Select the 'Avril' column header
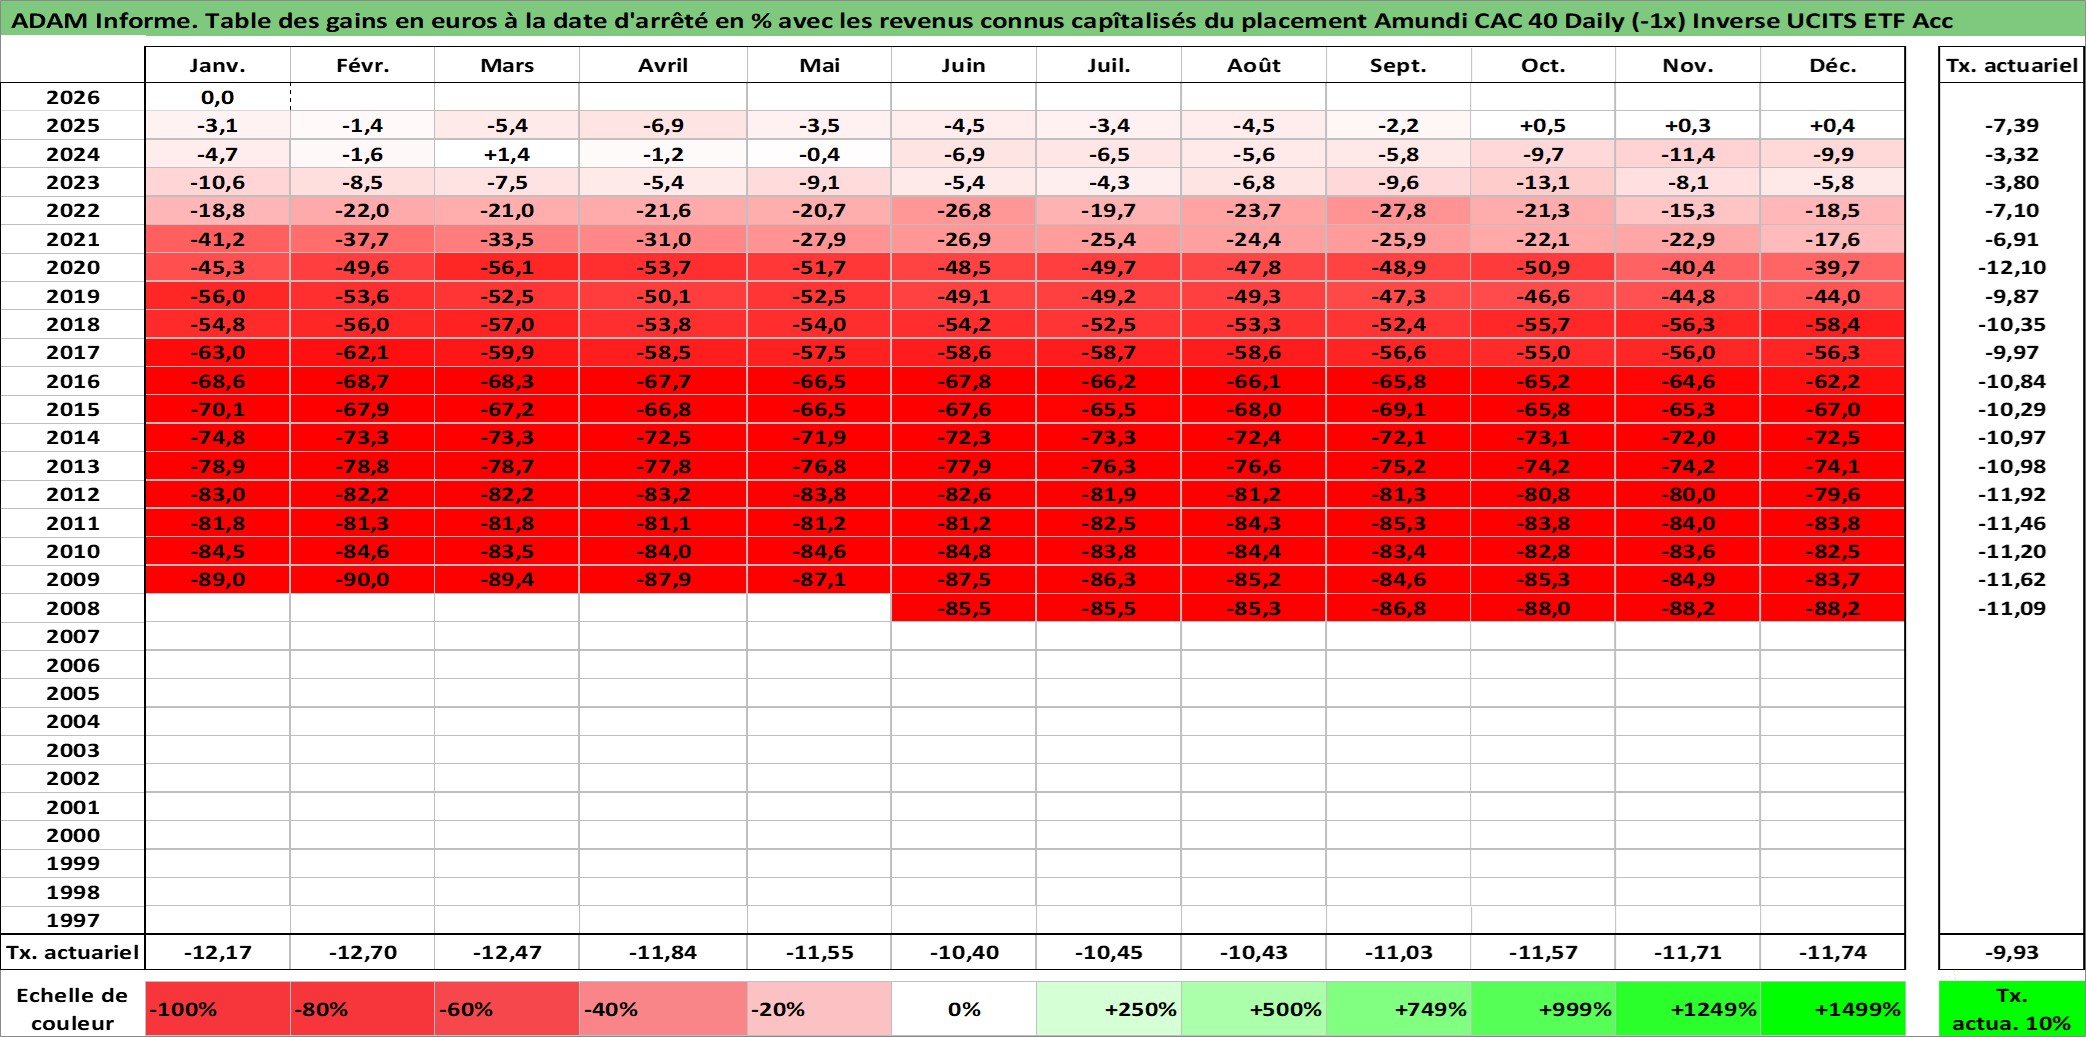Viewport: 2086px width, 1037px height. pyautogui.click(x=663, y=65)
